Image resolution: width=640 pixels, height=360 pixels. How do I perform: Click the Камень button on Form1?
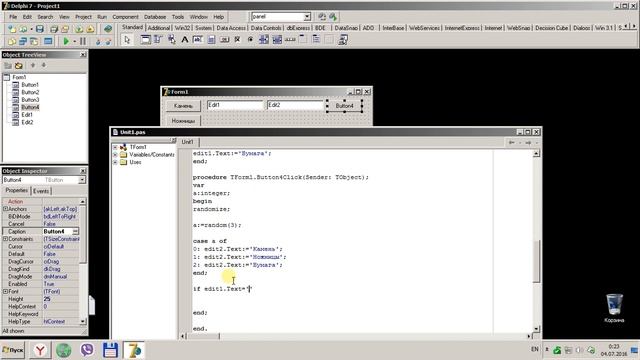[x=183, y=106]
